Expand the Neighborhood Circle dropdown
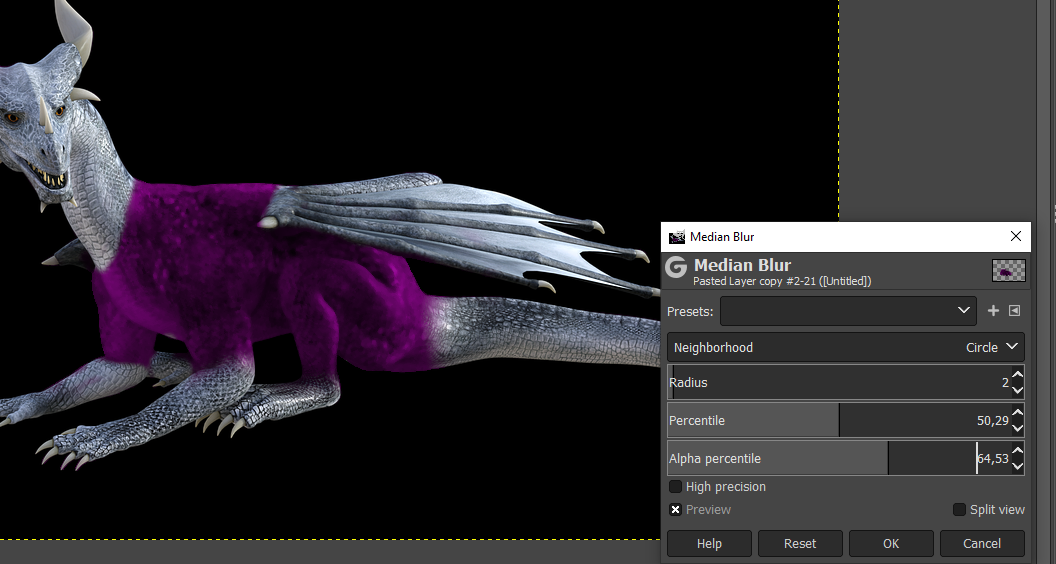Image resolution: width=1056 pixels, height=564 pixels. pyautogui.click(x=845, y=347)
